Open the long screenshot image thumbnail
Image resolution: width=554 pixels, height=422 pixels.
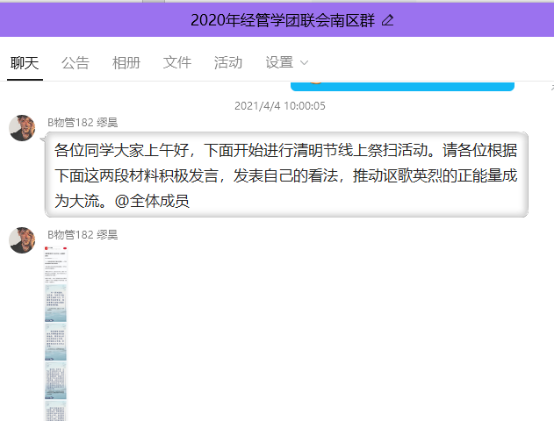(x=55, y=334)
